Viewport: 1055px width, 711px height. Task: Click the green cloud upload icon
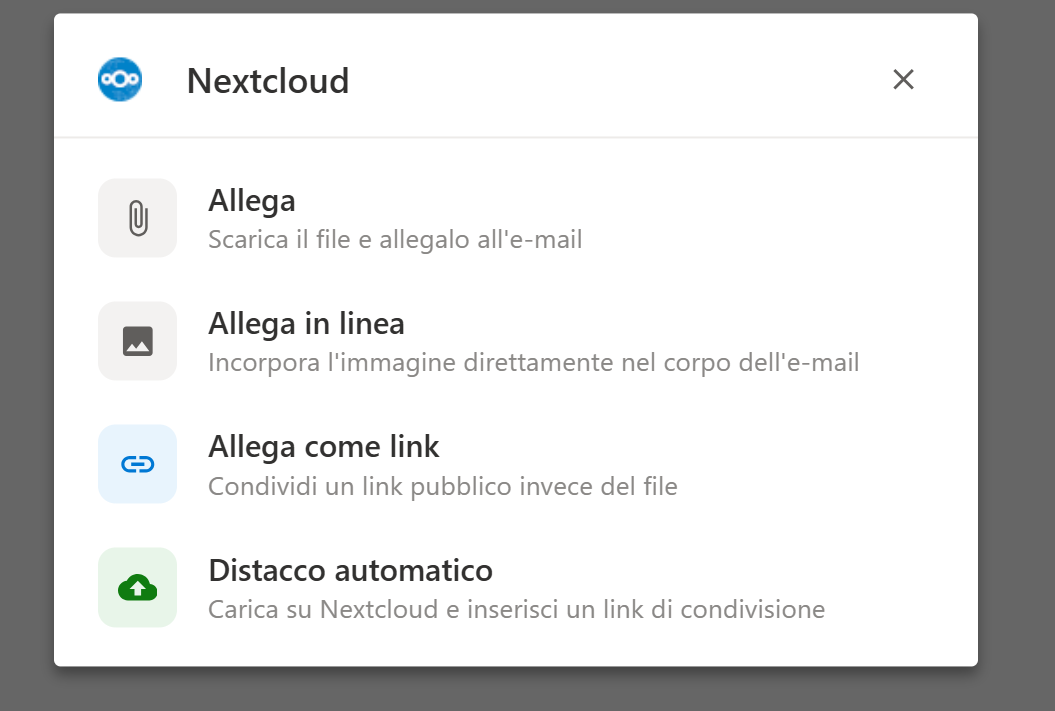point(138,588)
